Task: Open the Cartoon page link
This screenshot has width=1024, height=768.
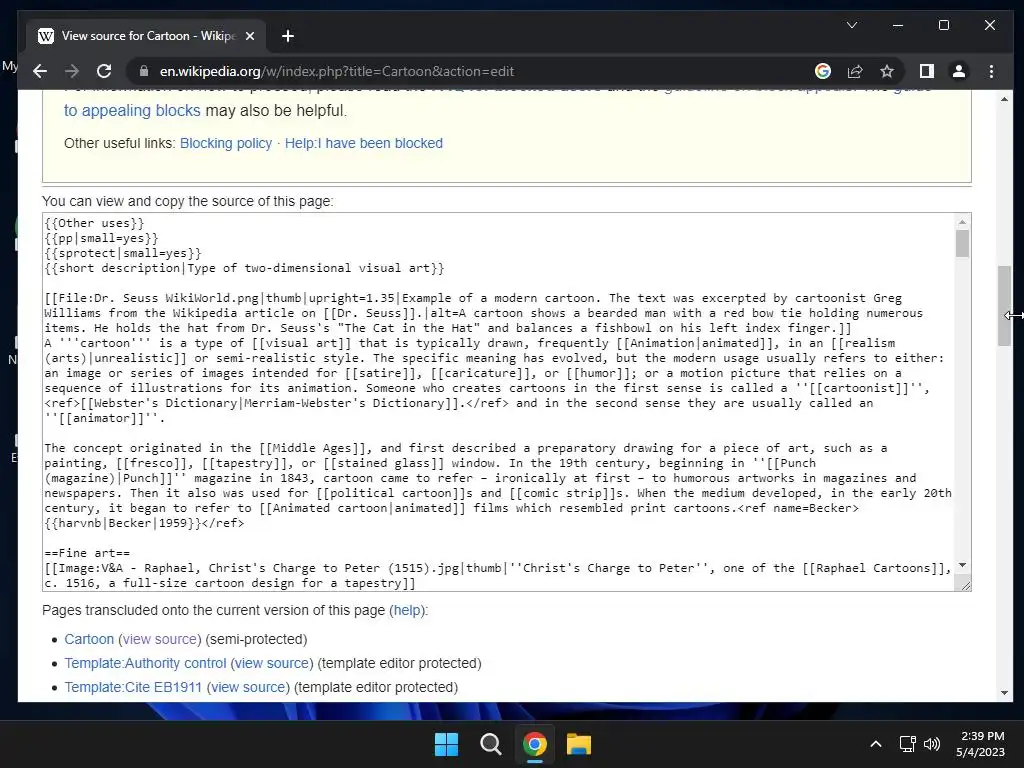Action: click(89, 639)
